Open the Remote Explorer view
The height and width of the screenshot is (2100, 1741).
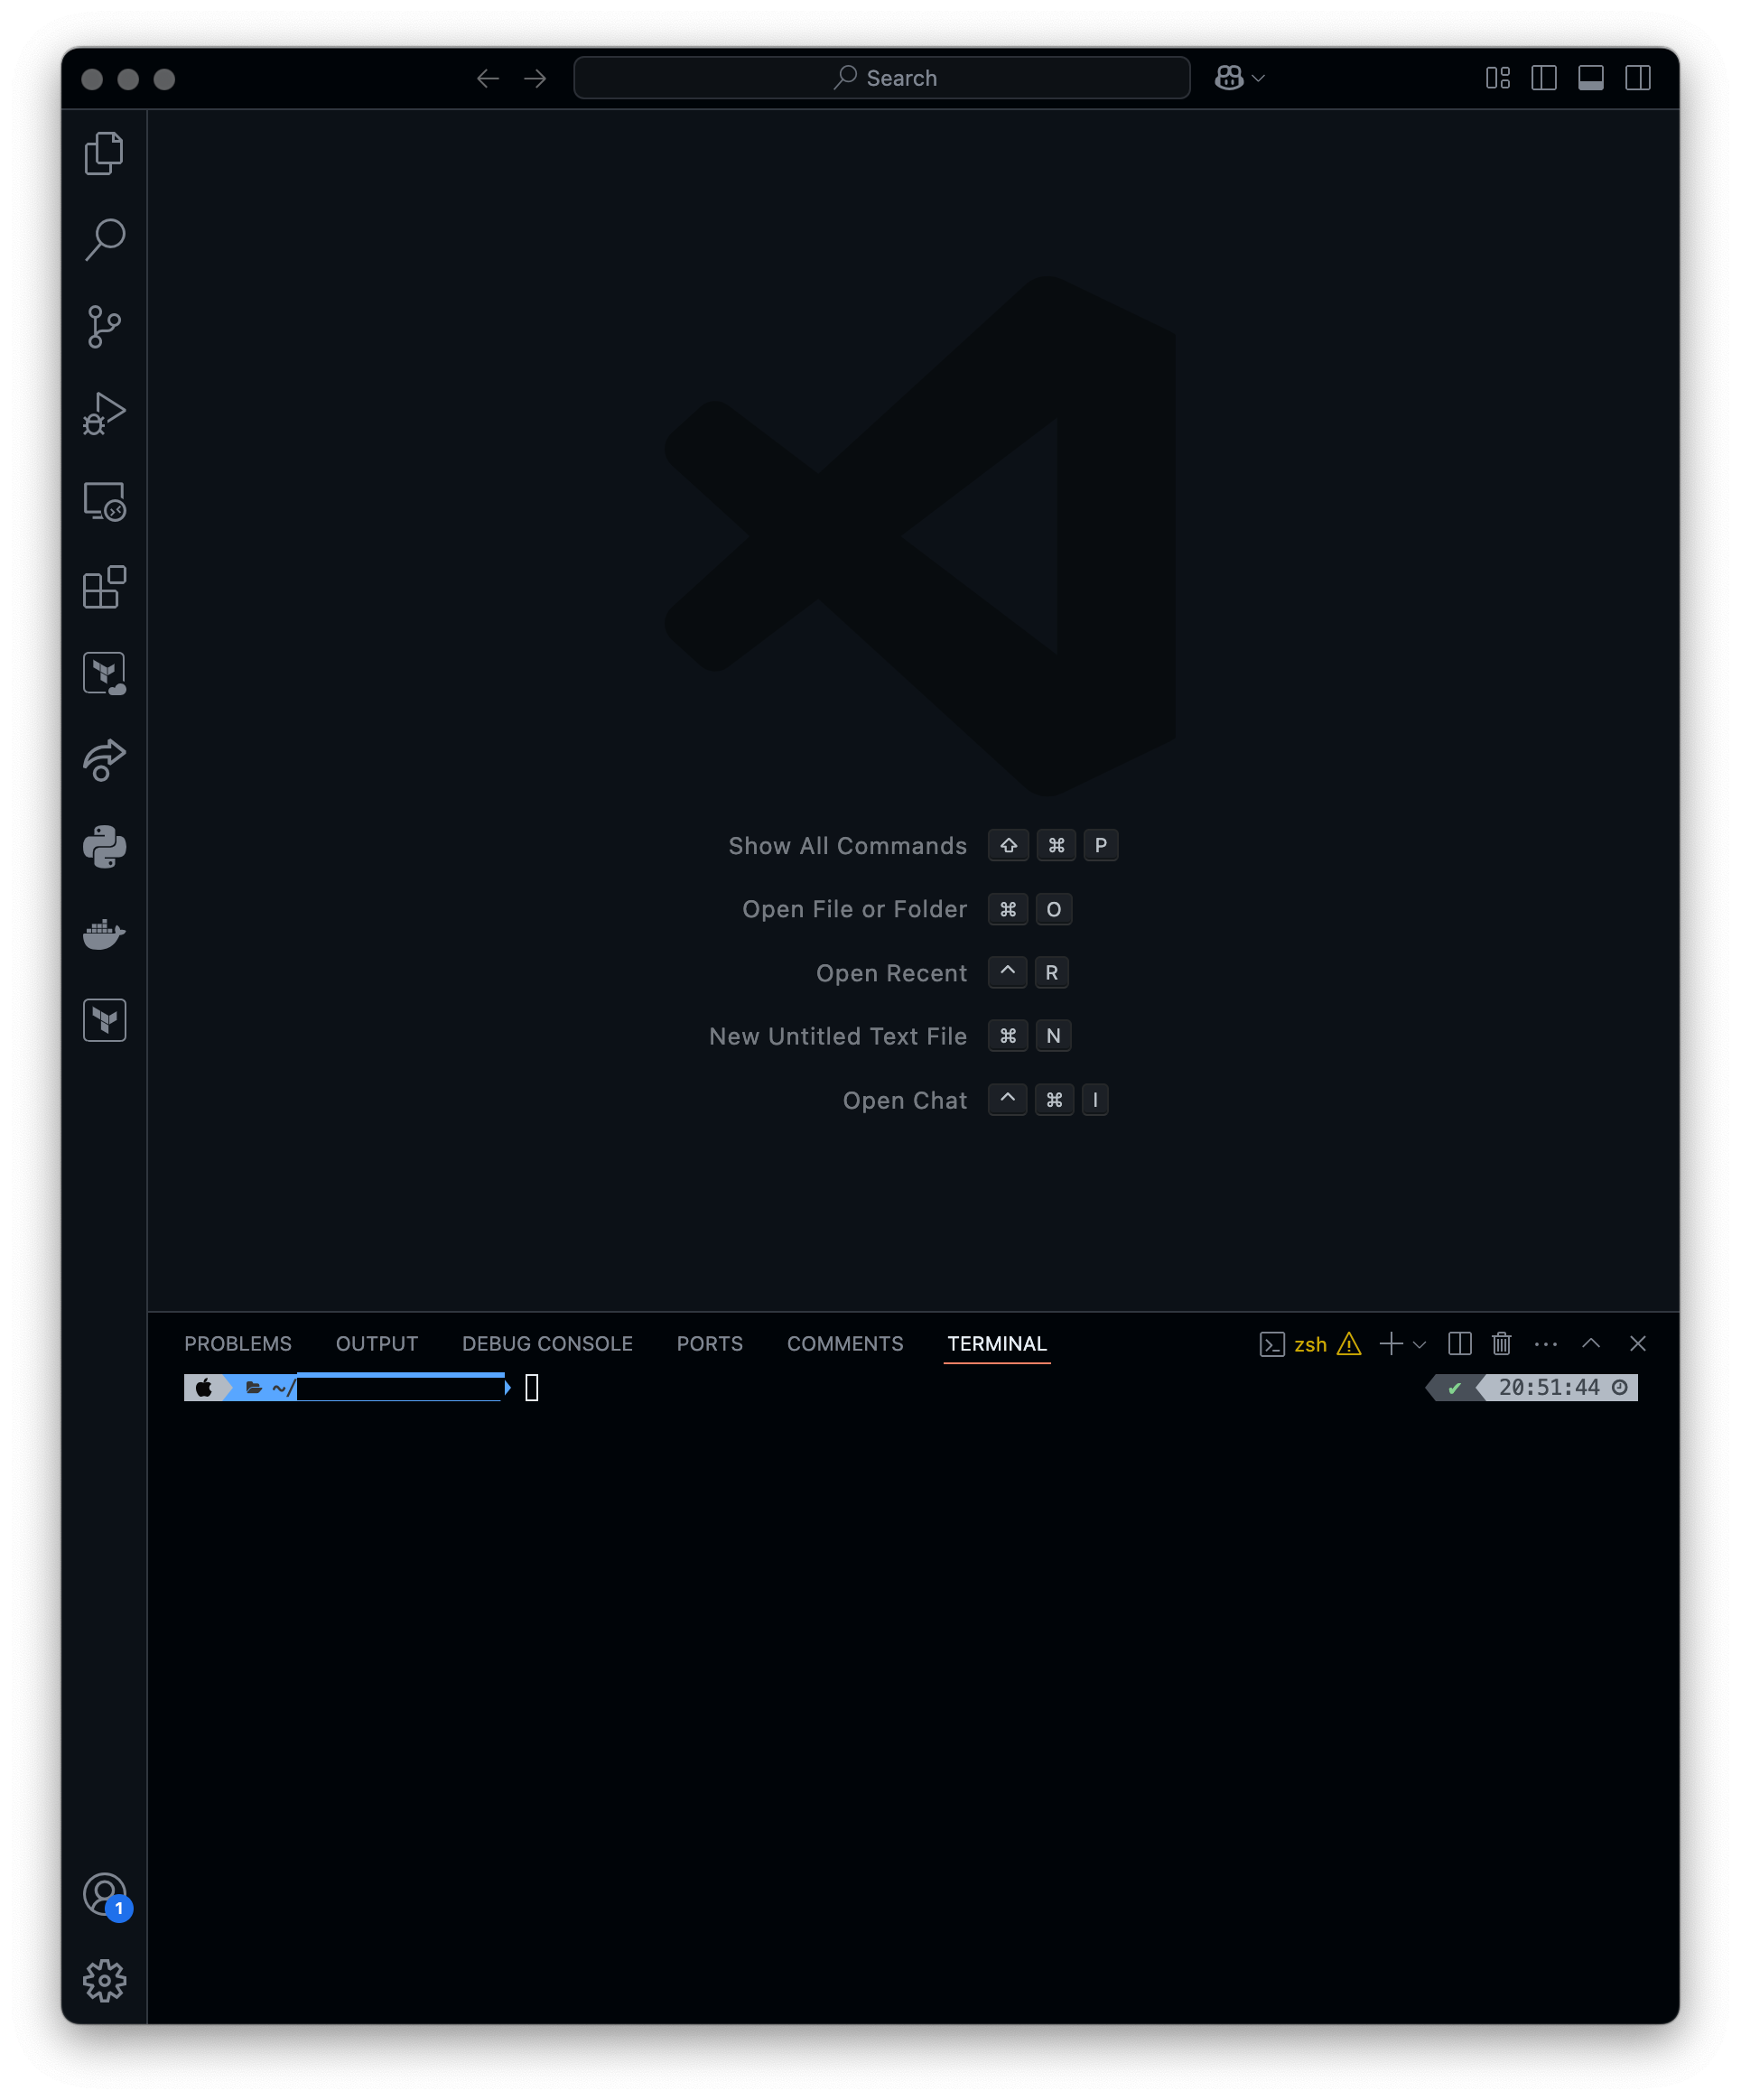104,501
